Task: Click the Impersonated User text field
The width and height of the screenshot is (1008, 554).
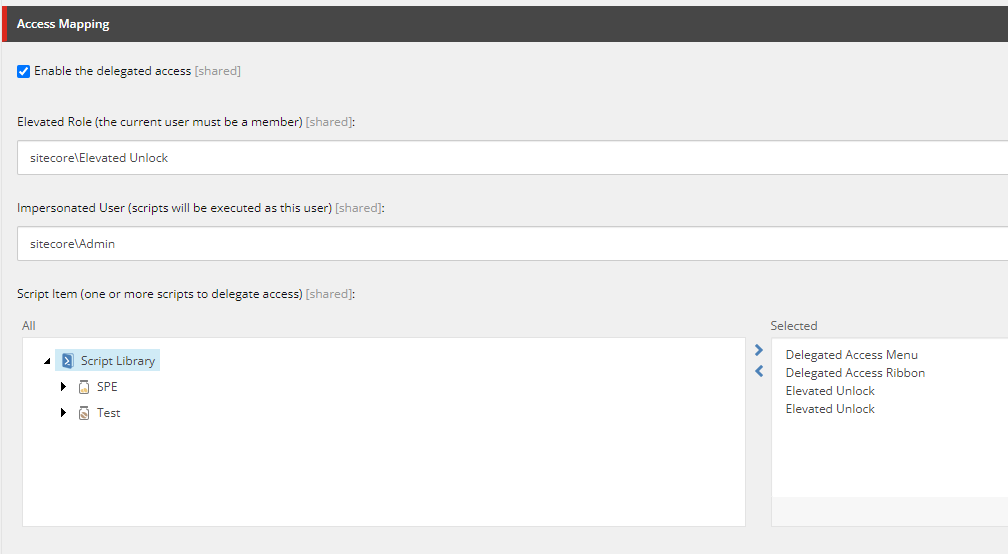Action: [500, 244]
